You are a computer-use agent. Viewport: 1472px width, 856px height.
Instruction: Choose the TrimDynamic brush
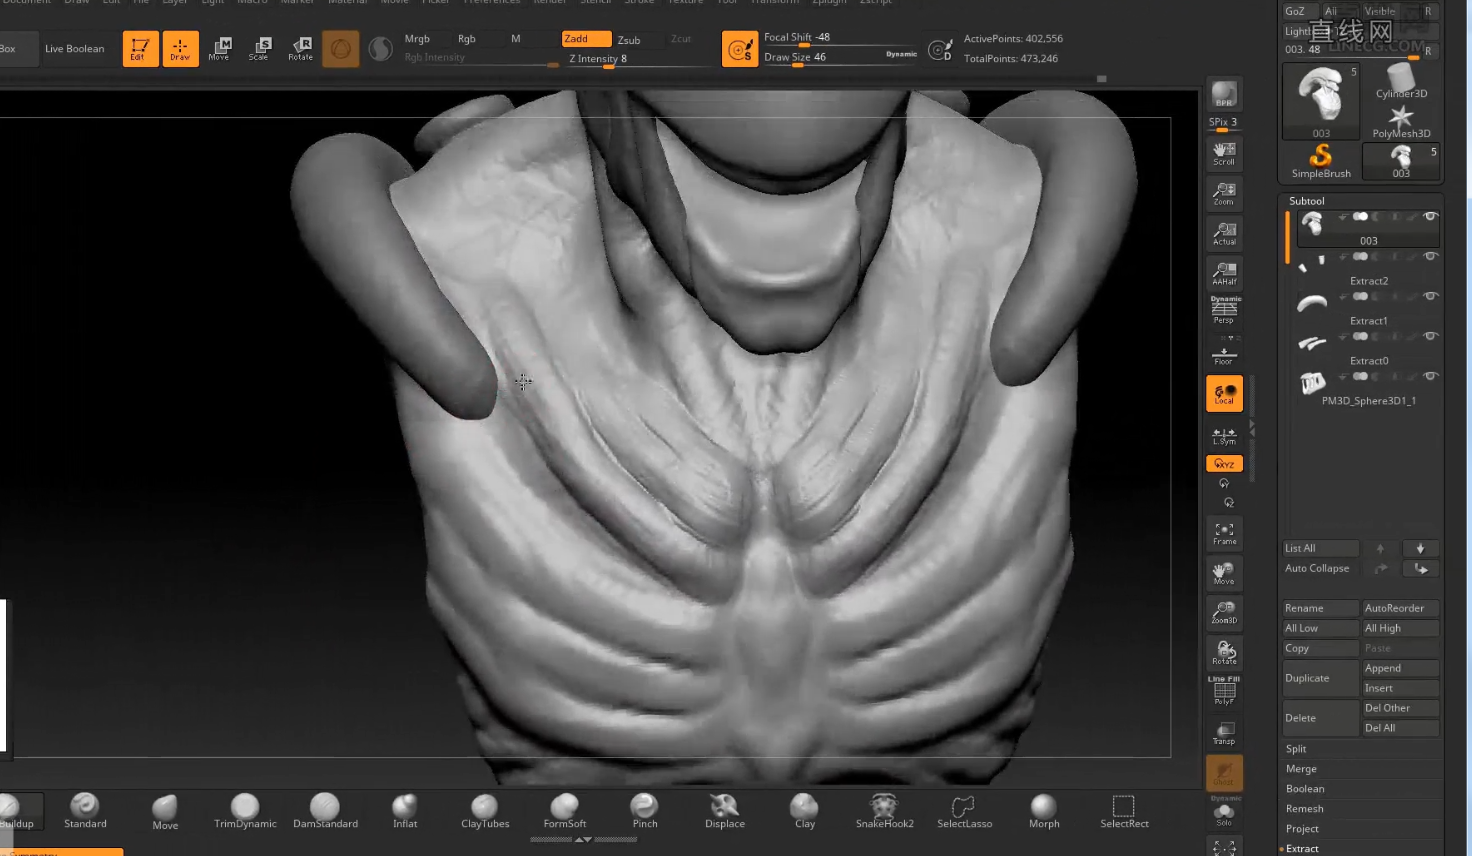pyautogui.click(x=245, y=811)
